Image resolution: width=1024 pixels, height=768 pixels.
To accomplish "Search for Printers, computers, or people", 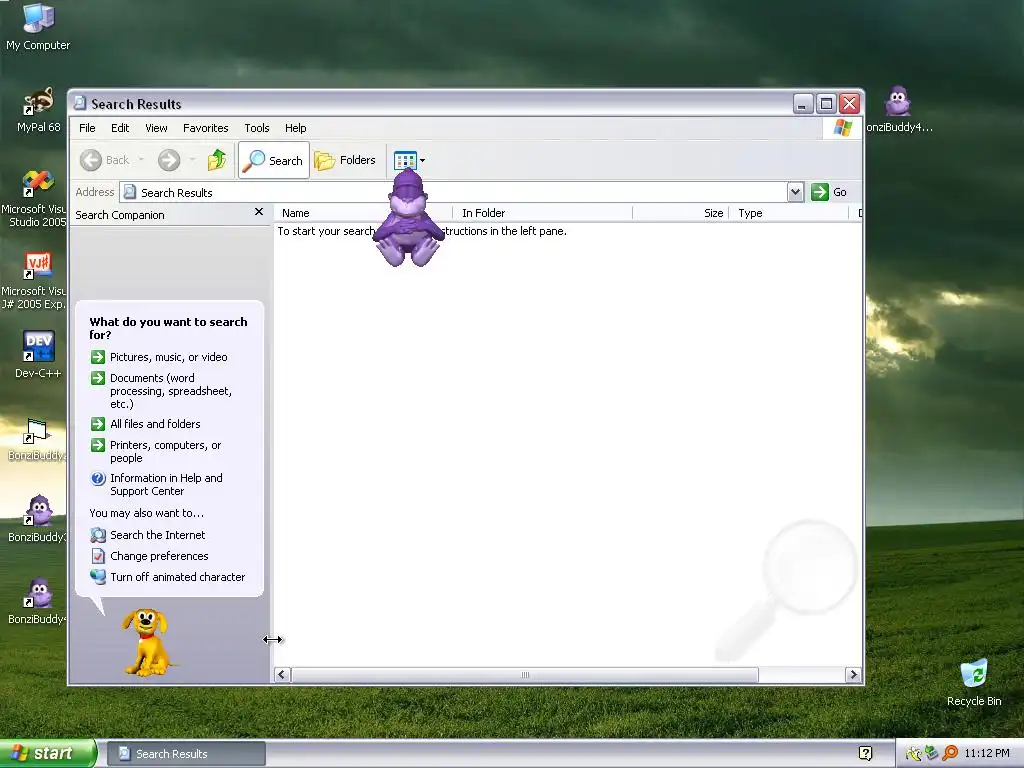I will (155, 451).
